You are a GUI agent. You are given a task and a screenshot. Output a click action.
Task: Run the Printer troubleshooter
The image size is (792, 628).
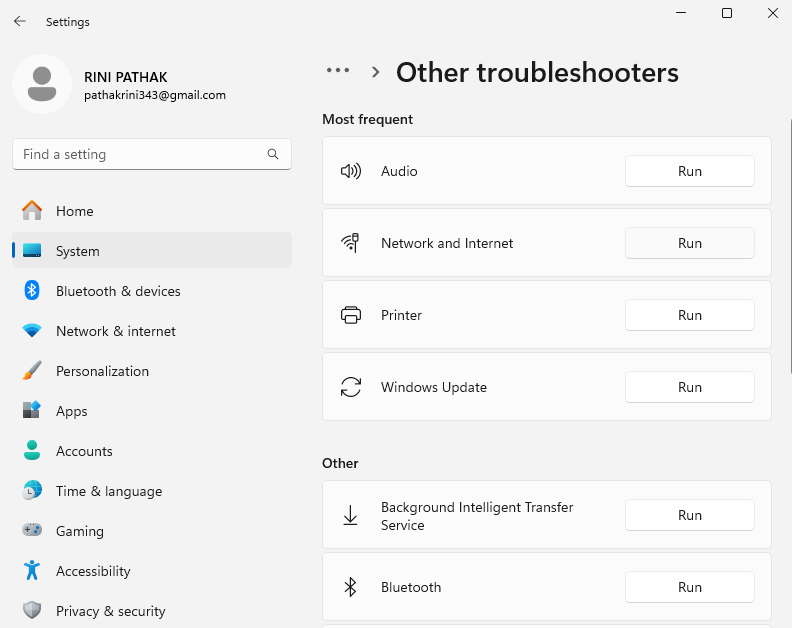689,315
